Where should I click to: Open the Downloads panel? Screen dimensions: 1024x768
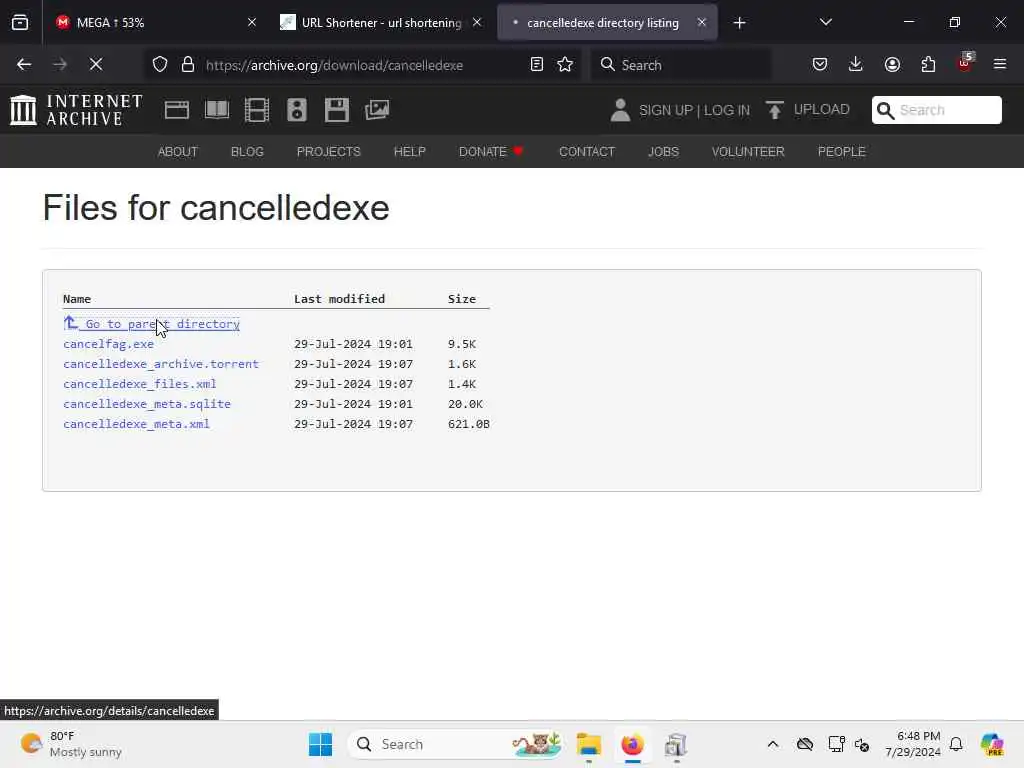tap(856, 65)
